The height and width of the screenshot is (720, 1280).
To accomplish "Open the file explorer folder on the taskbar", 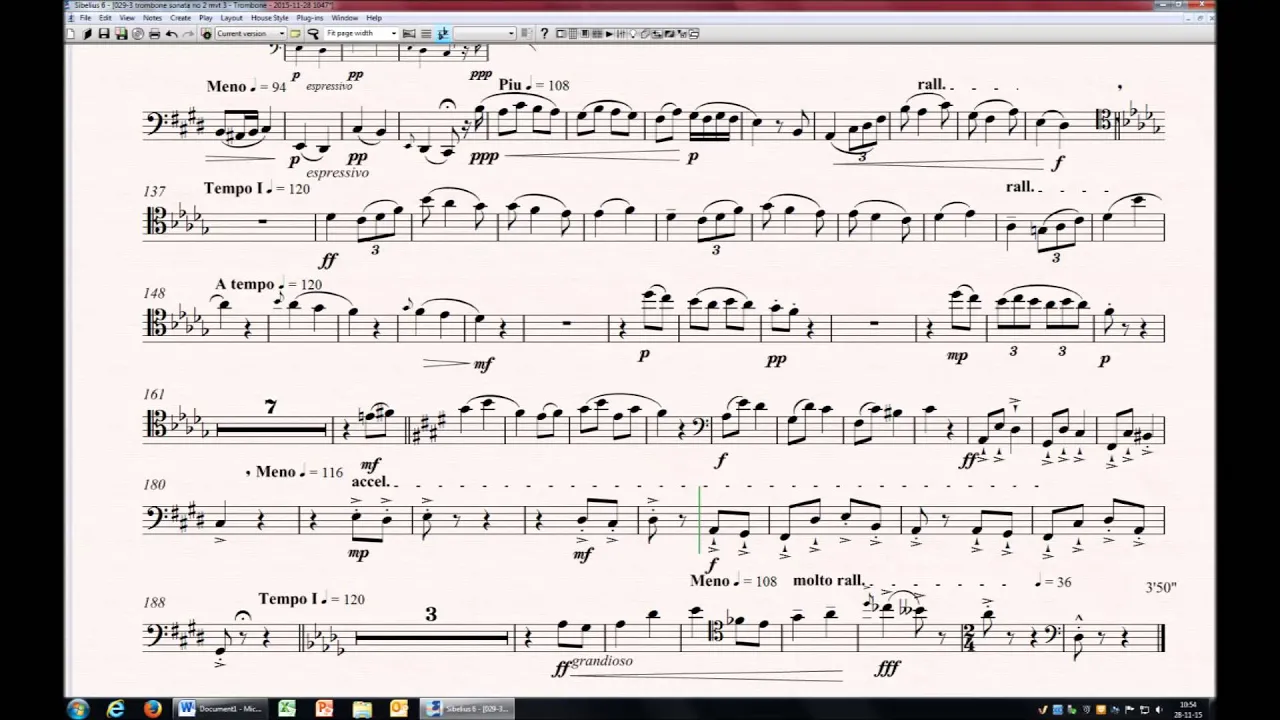I will [361, 709].
